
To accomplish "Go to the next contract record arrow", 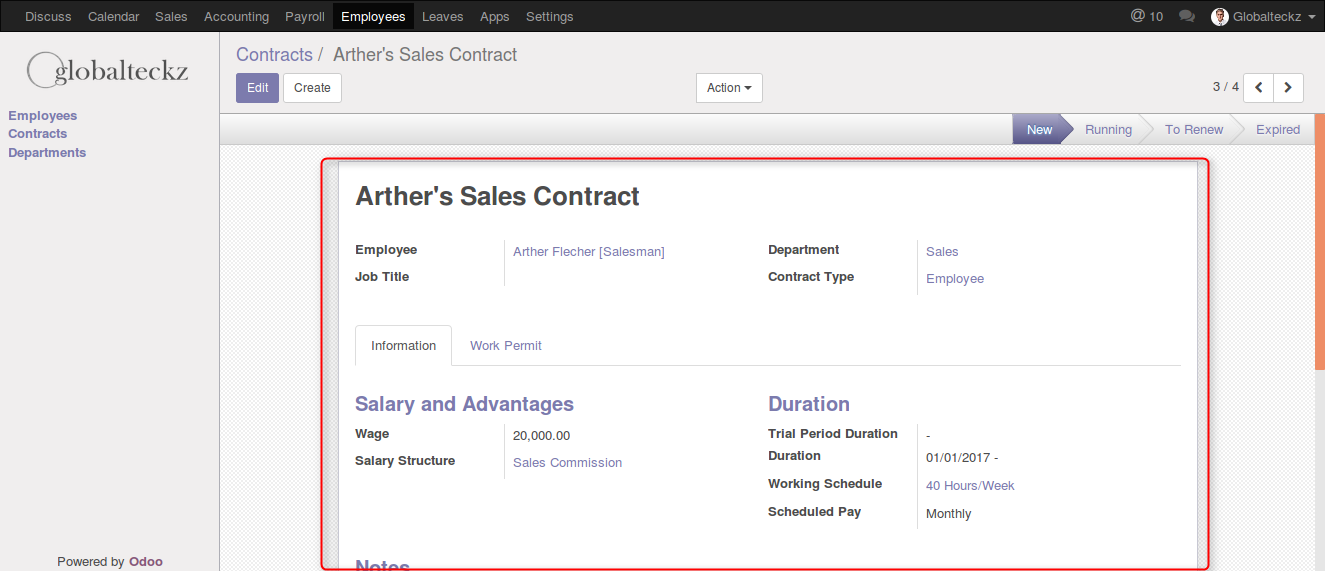I will (x=1288, y=88).
